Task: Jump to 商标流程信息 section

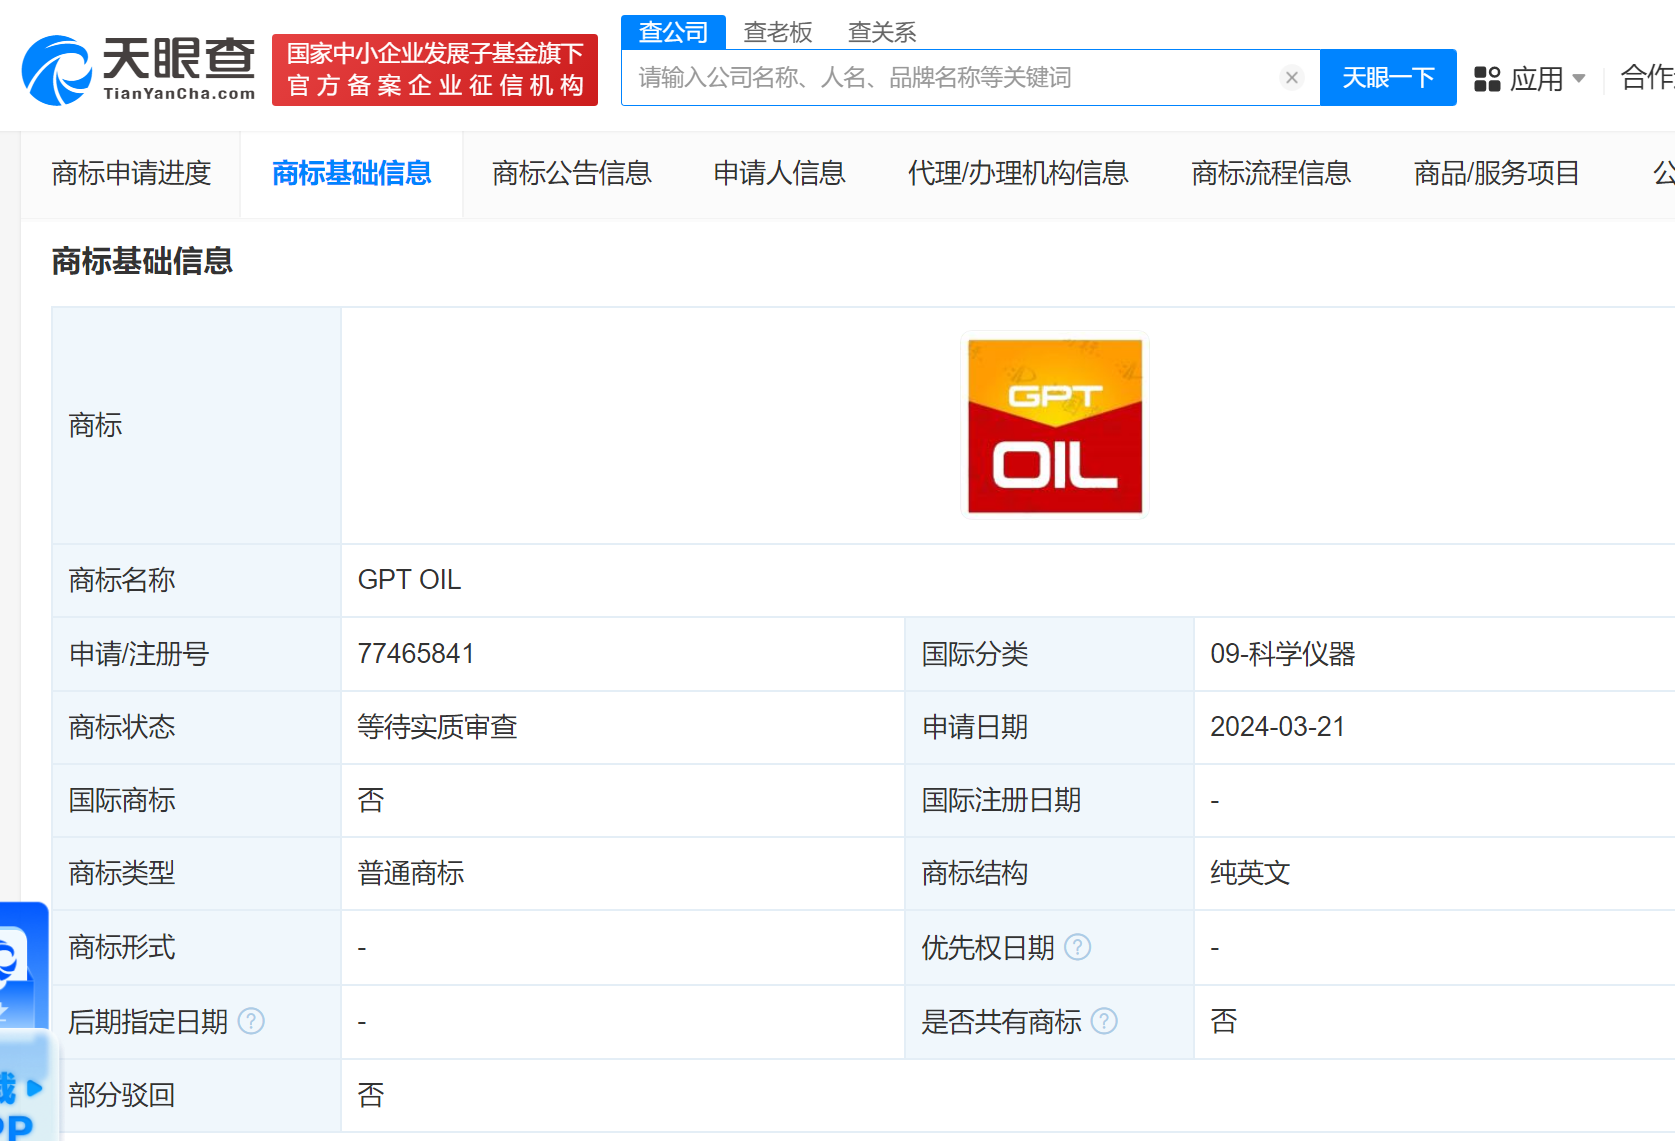Action: (1270, 174)
